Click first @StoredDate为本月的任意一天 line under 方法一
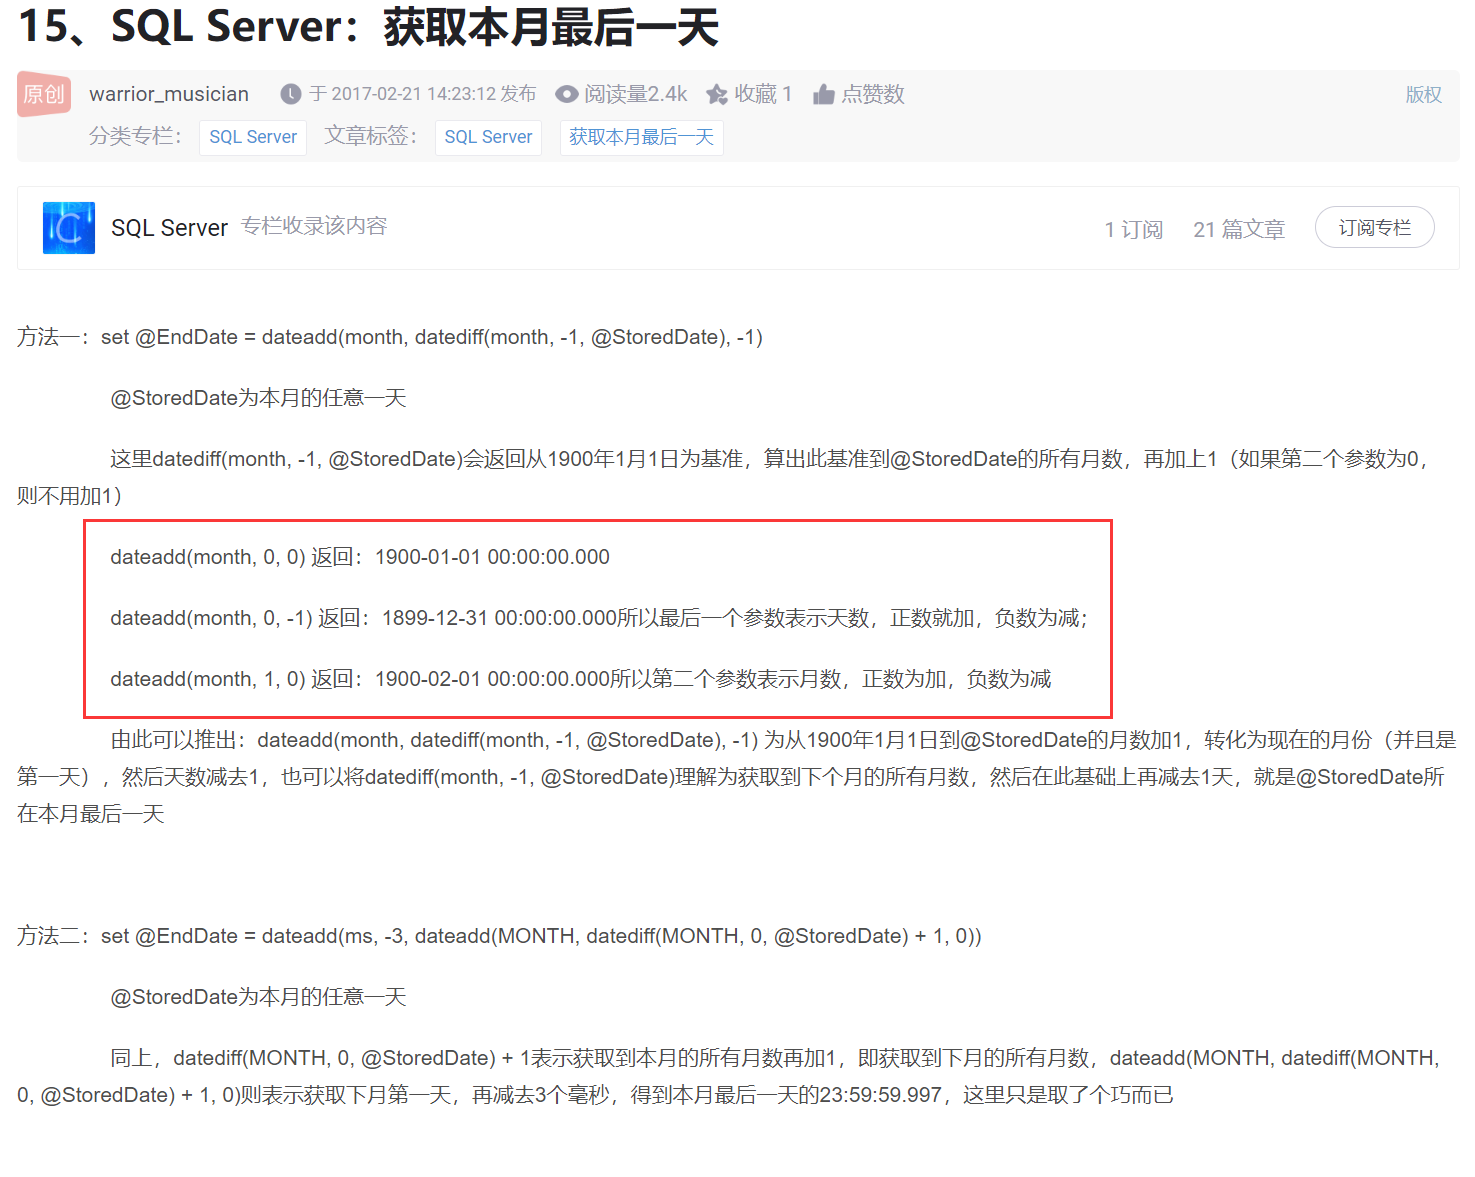The height and width of the screenshot is (1177, 1475). click(258, 398)
